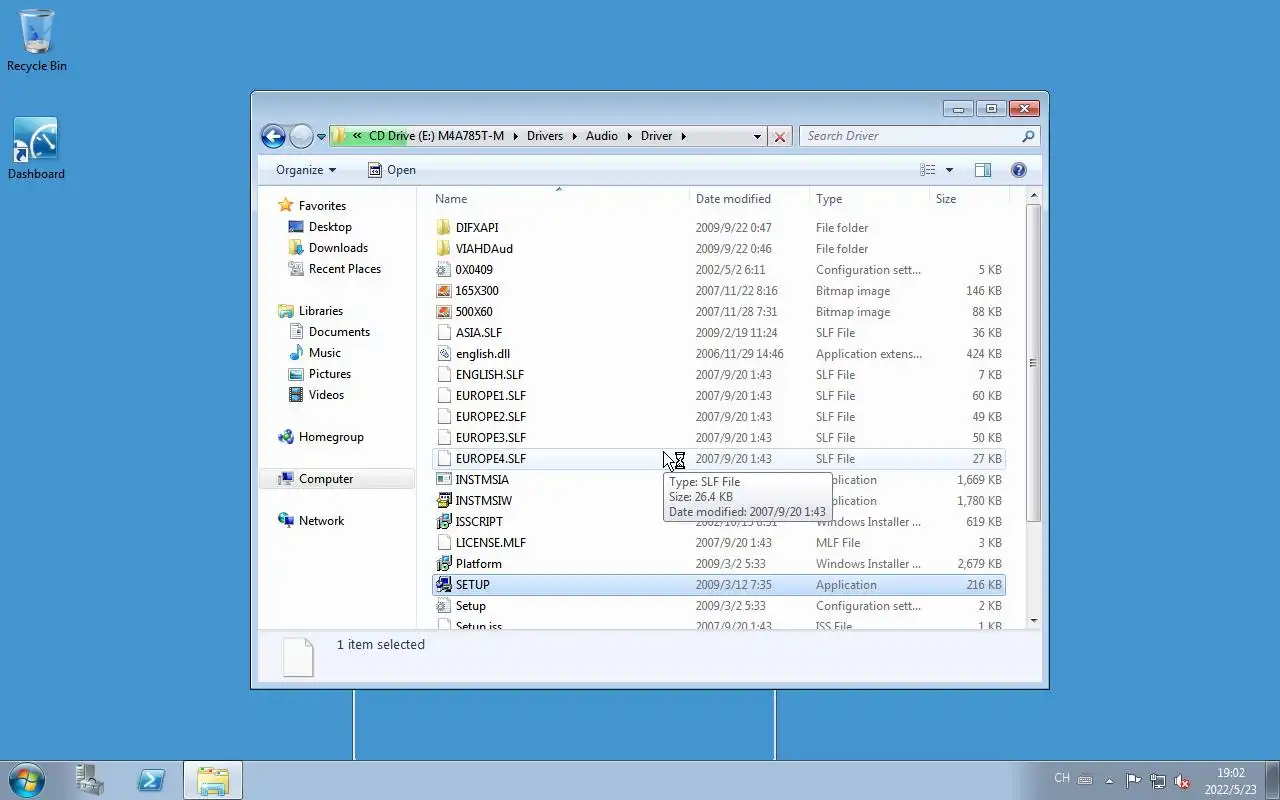Image resolution: width=1280 pixels, height=800 pixels.
Task: Select Videos library
Action: point(326,395)
